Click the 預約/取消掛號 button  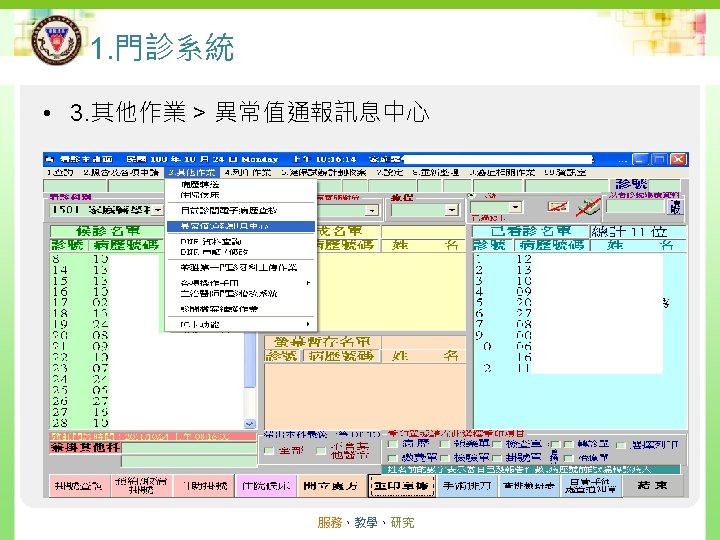click(x=141, y=485)
